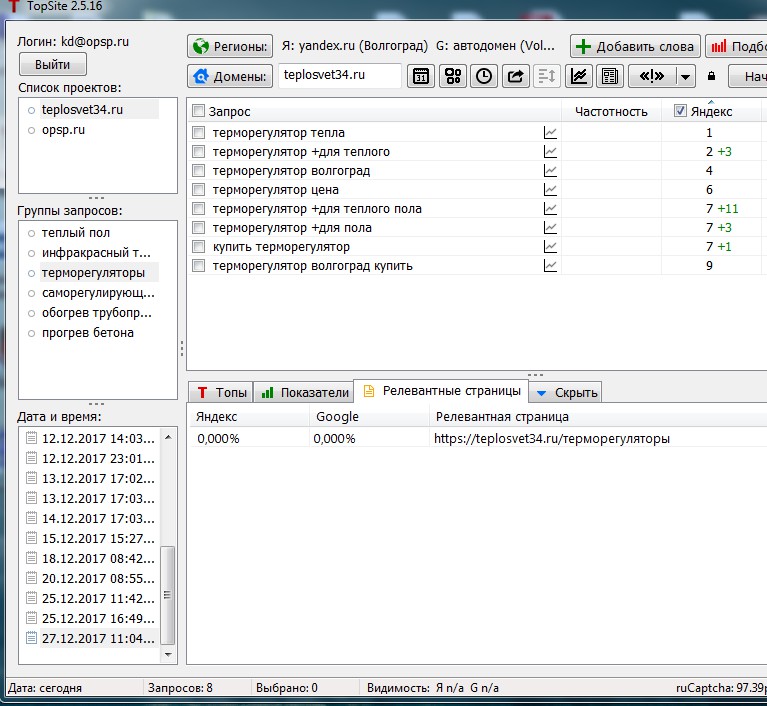Viewport: 767px width, 706px height.
Task: Check the 'терморегулятор +для теплого' row checkbox
Action: [198, 152]
